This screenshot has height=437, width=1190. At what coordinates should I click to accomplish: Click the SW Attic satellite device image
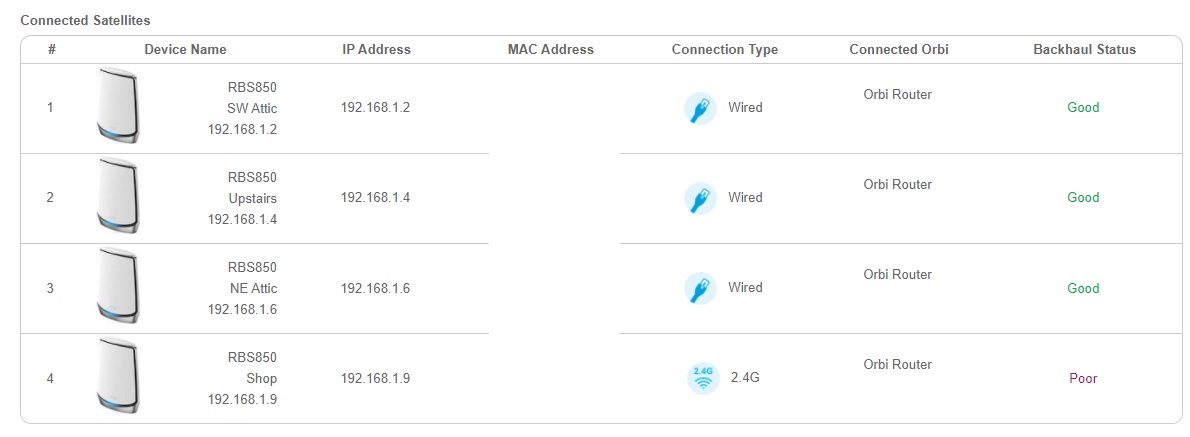point(118,107)
